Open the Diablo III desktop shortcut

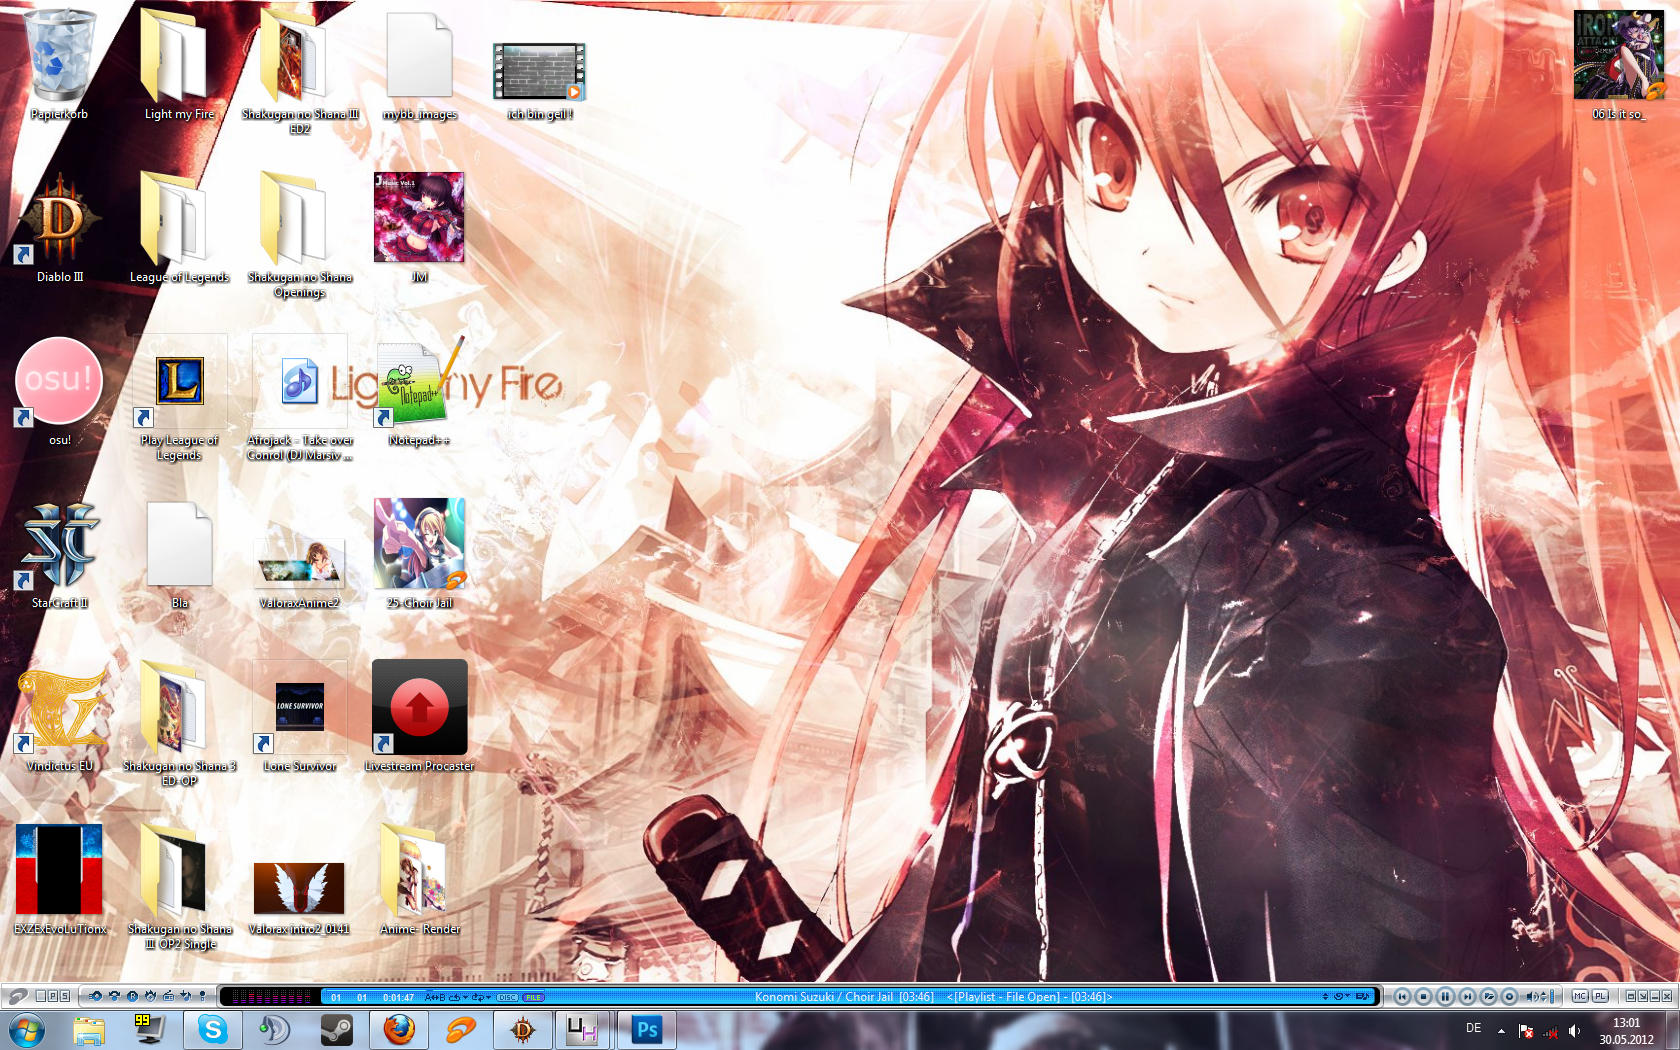point(59,222)
